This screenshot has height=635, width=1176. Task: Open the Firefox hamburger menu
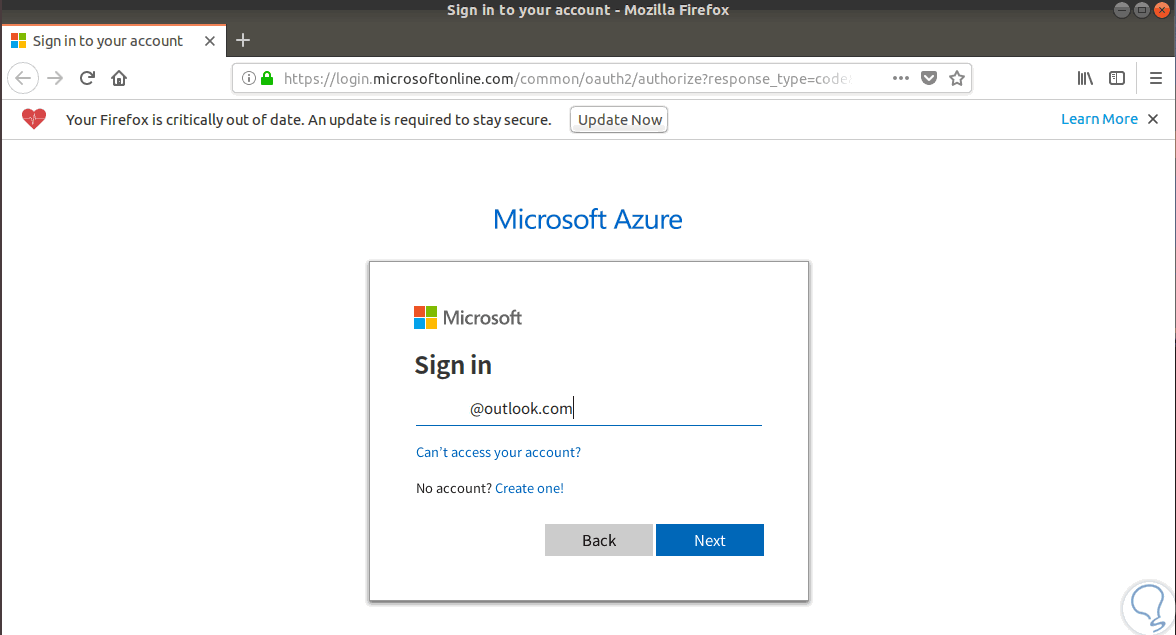1156,78
